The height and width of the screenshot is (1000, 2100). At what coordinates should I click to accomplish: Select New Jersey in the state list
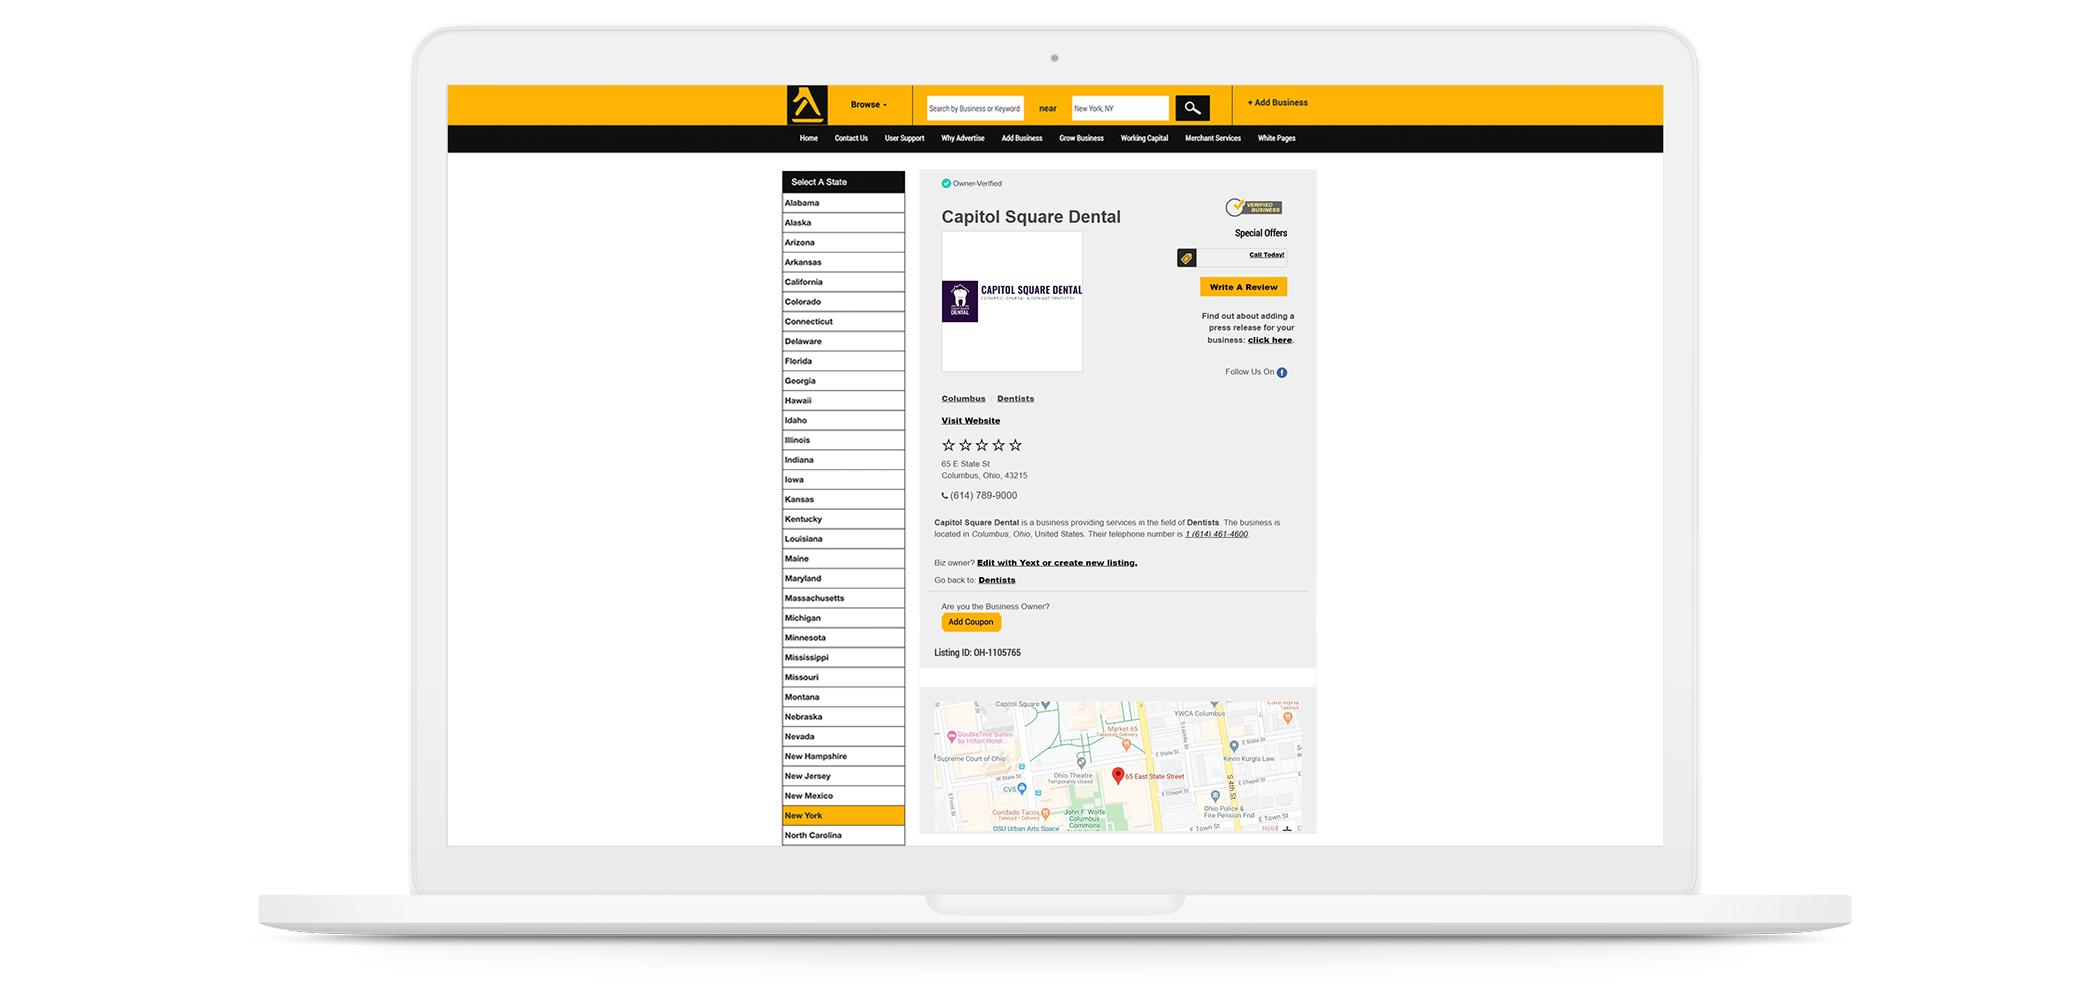click(843, 776)
